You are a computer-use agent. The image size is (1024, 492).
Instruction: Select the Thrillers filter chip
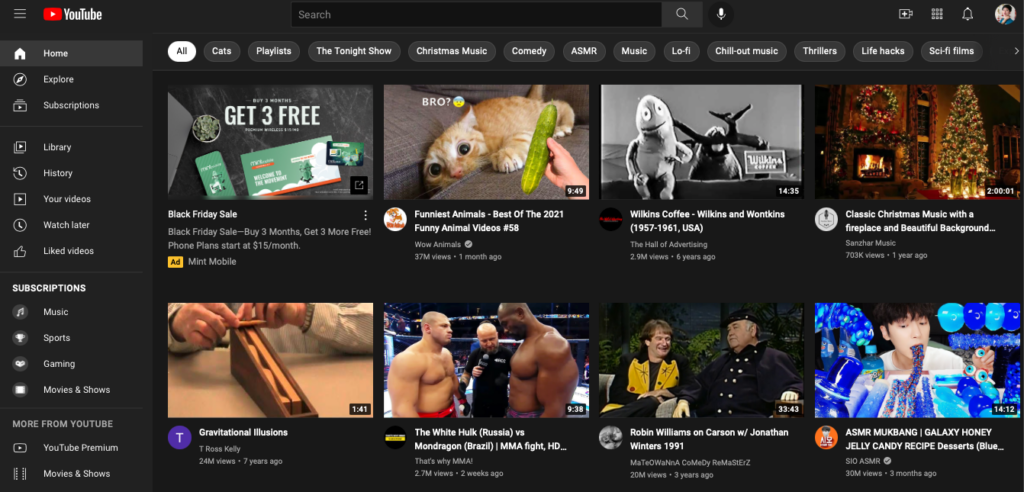(820, 51)
